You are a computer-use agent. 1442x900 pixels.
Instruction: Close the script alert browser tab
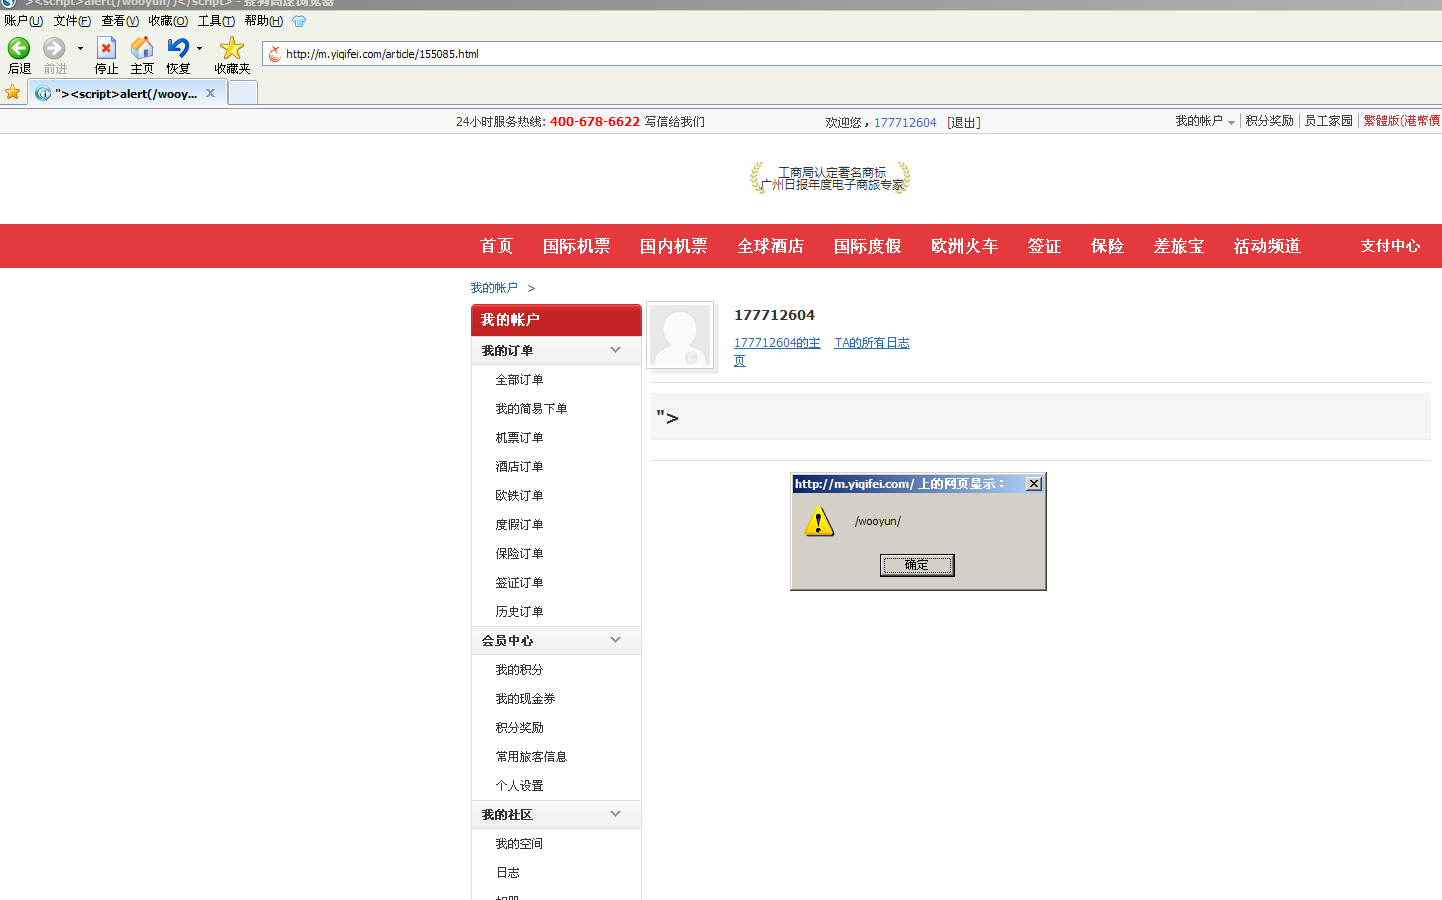click(210, 93)
